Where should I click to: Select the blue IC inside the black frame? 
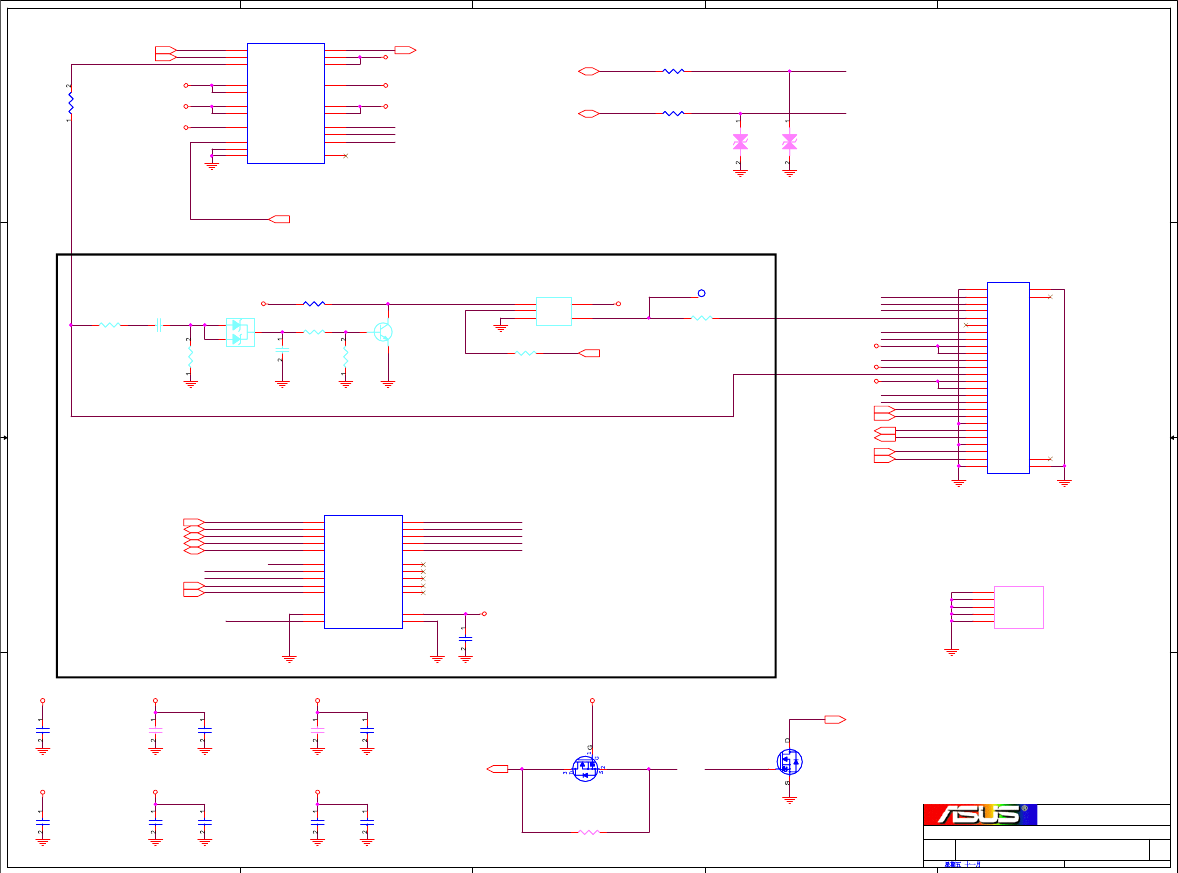point(363,572)
